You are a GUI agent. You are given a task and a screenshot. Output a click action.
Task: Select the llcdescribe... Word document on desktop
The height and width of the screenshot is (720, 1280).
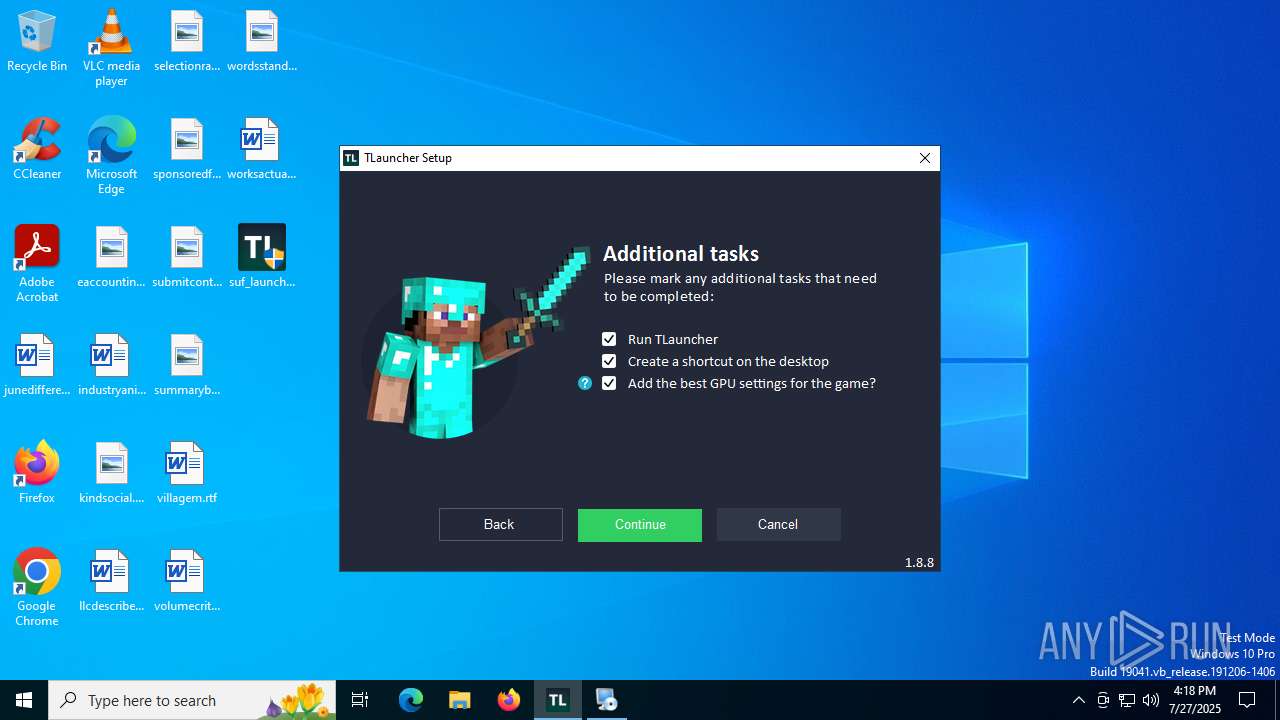pyautogui.click(x=111, y=581)
